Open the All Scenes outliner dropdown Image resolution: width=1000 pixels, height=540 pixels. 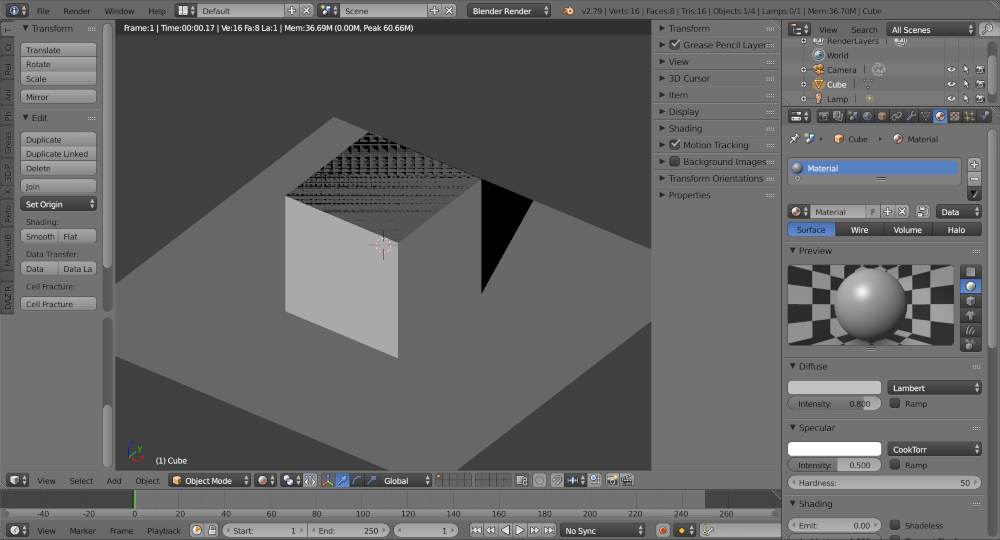tap(931, 29)
